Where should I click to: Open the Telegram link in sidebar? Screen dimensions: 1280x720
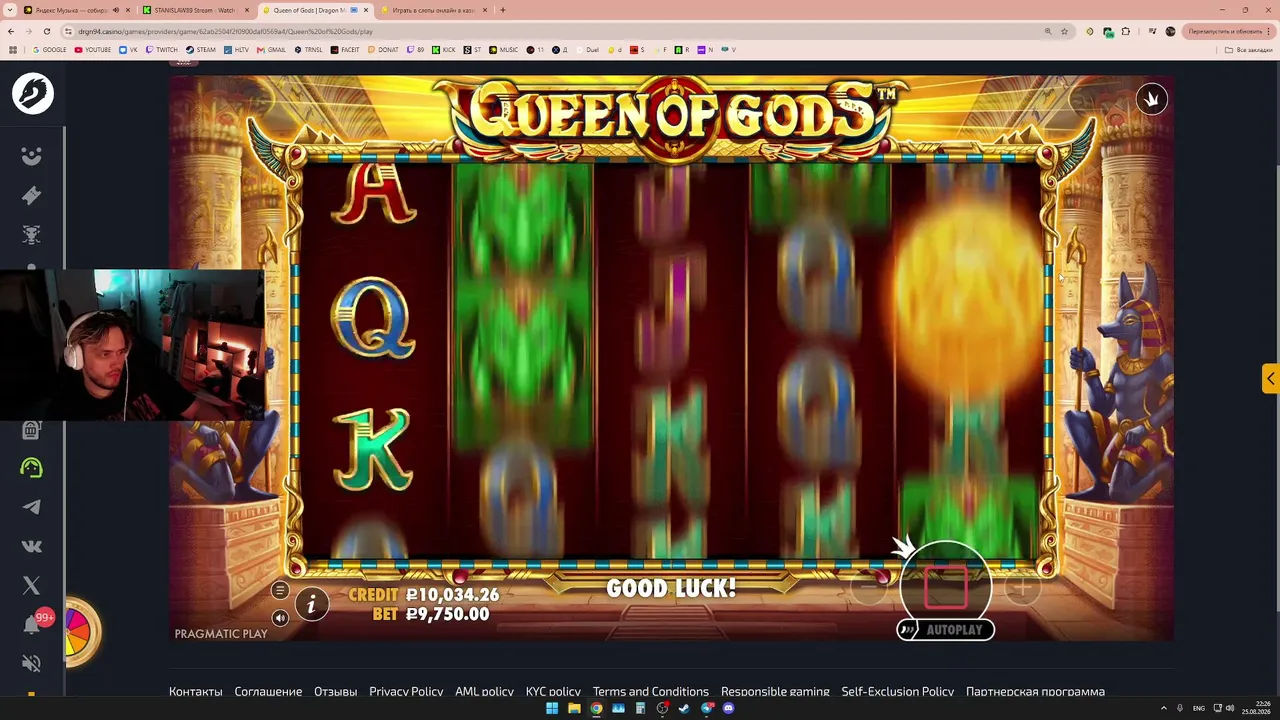(32, 507)
